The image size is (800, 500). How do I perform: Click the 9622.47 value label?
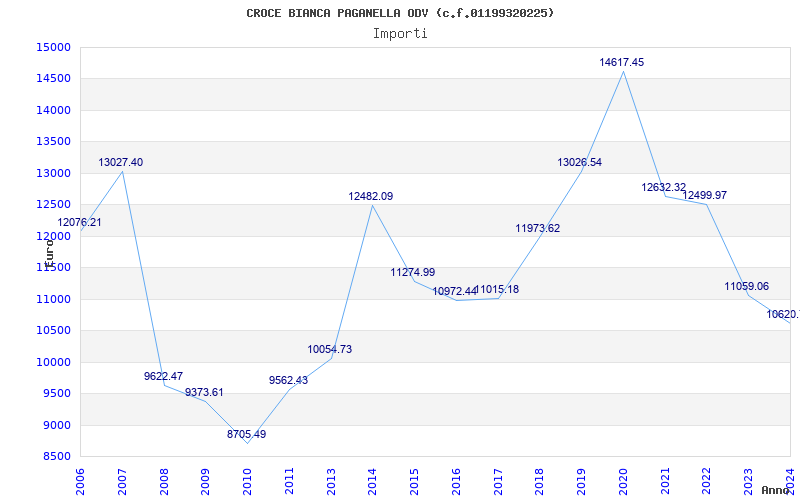click(163, 376)
